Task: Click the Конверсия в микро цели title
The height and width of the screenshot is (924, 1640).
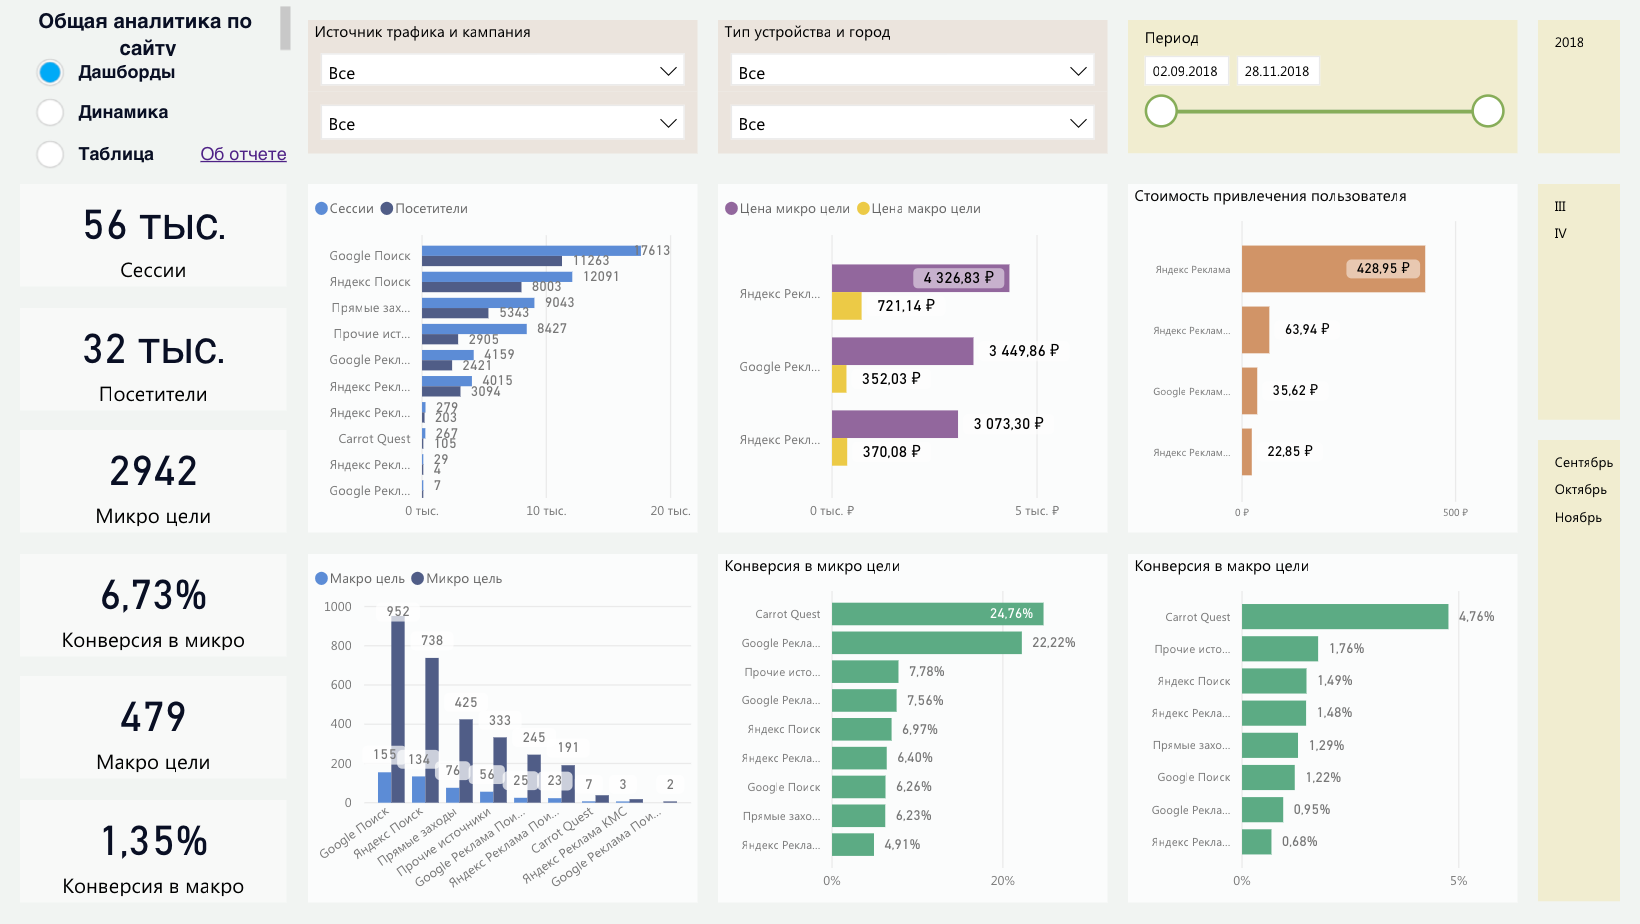Action: pos(812,566)
